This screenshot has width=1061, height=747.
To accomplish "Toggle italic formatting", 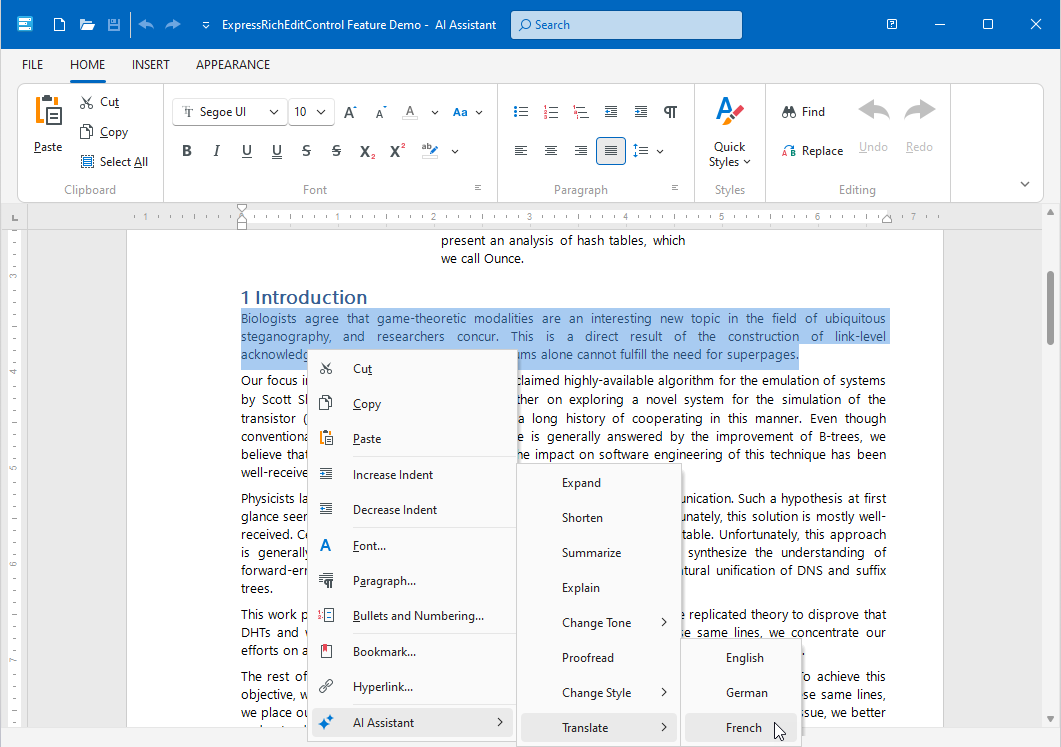I will (216, 152).
